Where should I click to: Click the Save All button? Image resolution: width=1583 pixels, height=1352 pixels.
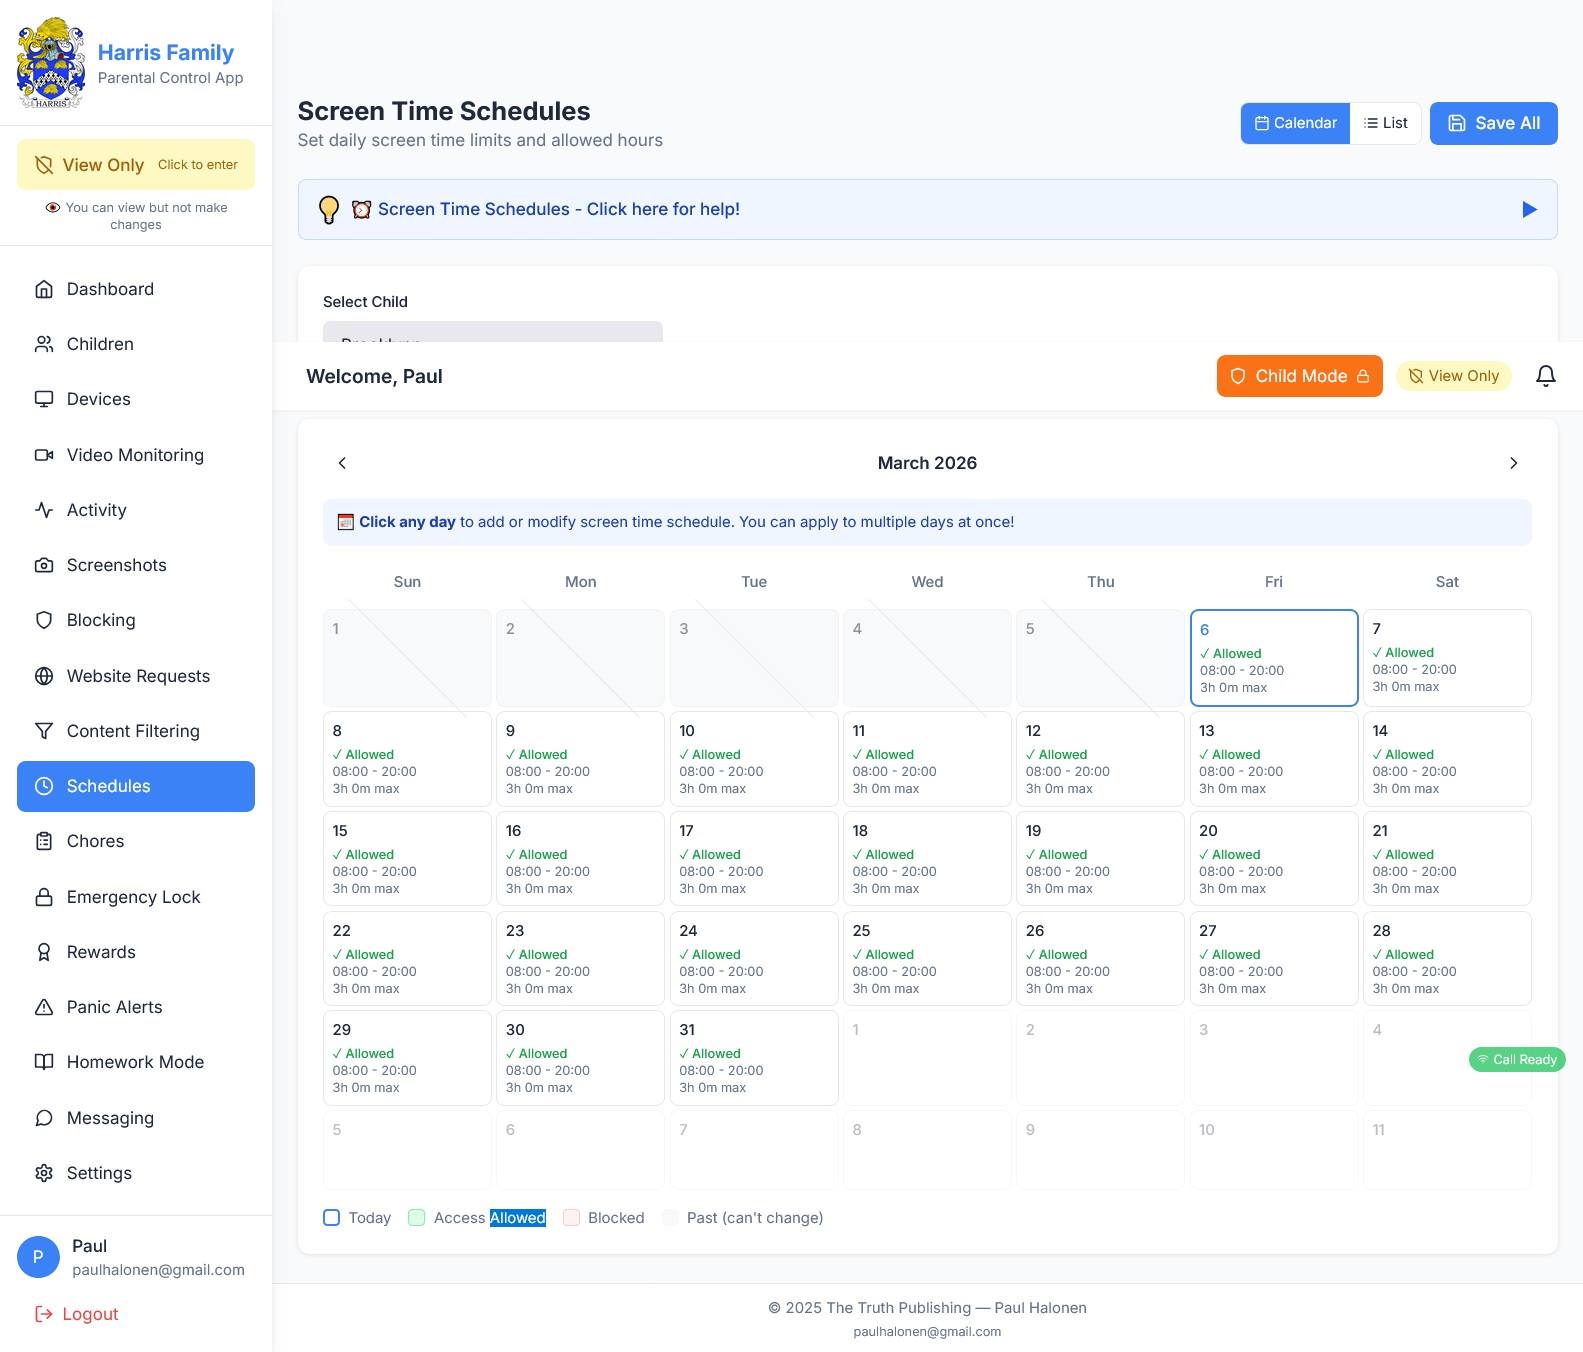(x=1494, y=123)
